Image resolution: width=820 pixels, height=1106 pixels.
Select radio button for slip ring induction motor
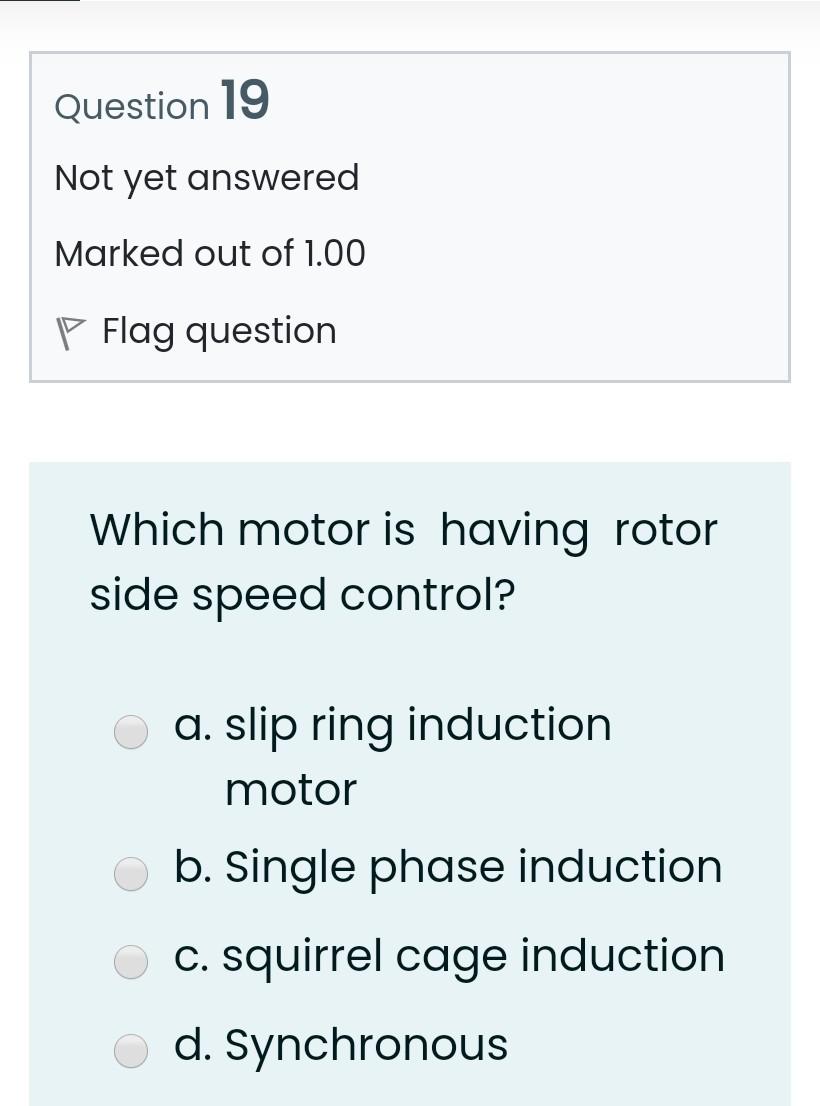pos(131,732)
